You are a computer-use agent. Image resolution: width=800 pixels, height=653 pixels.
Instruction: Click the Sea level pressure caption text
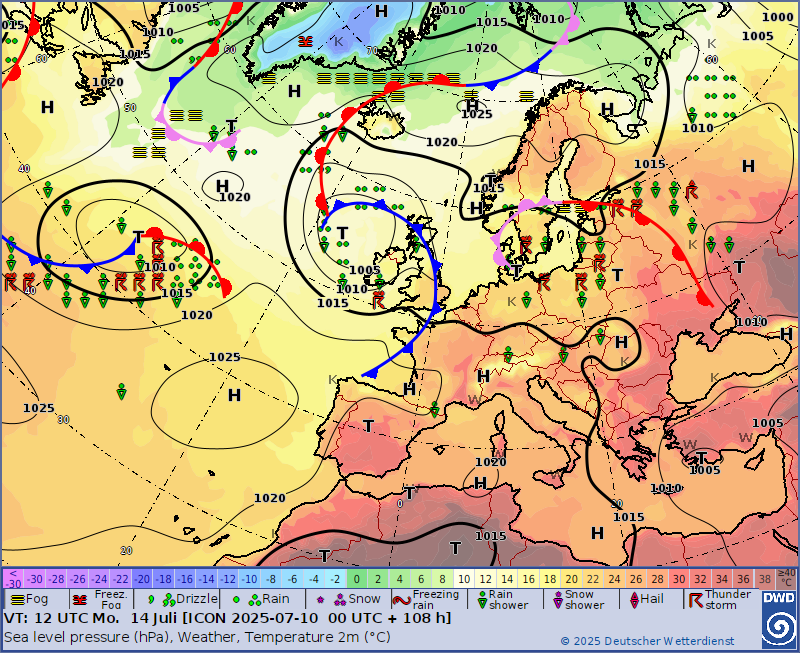tap(196, 637)
